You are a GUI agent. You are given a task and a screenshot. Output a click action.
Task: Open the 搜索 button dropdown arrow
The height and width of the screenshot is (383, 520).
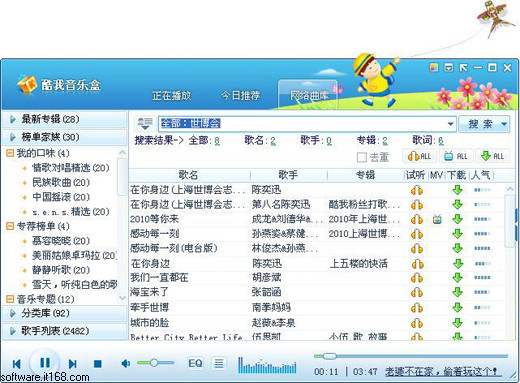pyautogui.click(x=504, y=124)
